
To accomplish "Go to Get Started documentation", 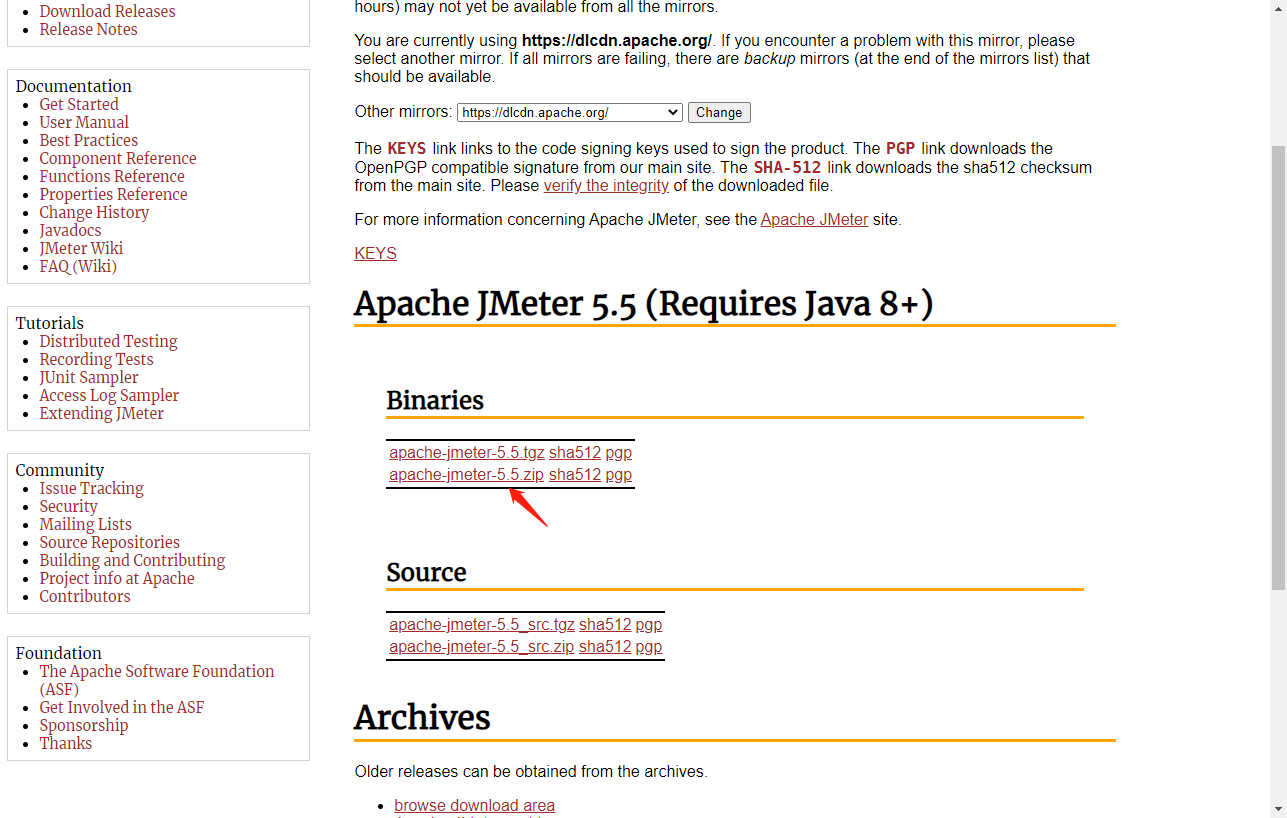I will click(x=79, y=104).
